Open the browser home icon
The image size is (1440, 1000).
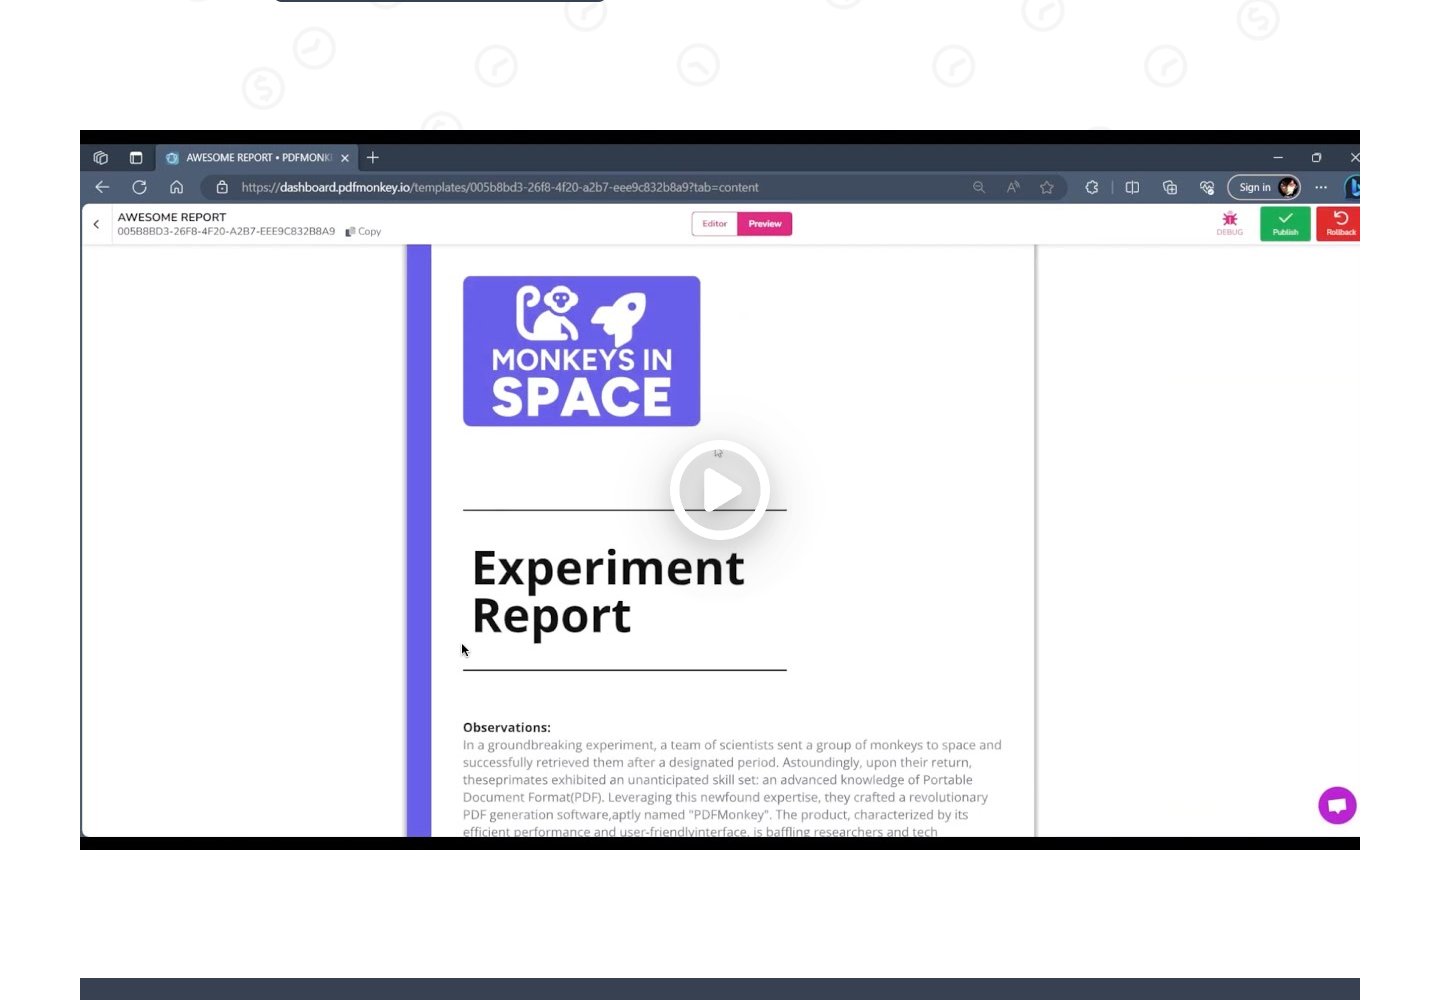pos(176,187)
